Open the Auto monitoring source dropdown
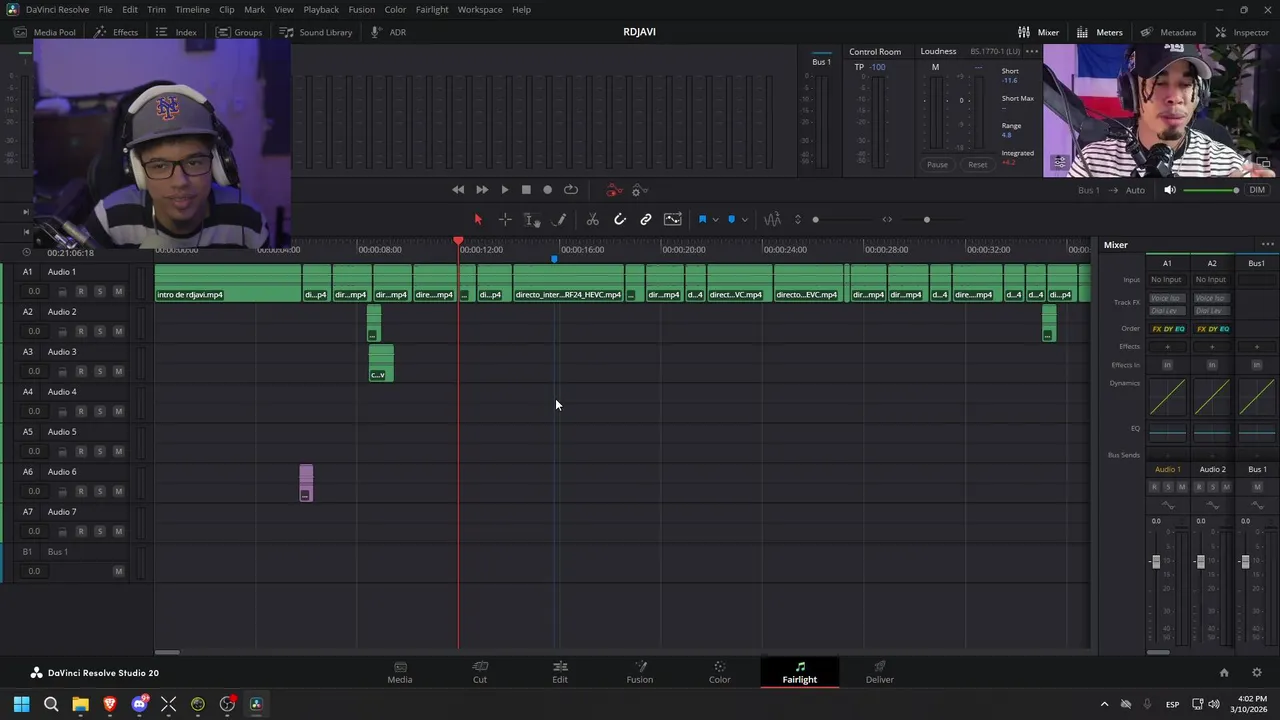1280x720 pixels. click(1135, 190)
